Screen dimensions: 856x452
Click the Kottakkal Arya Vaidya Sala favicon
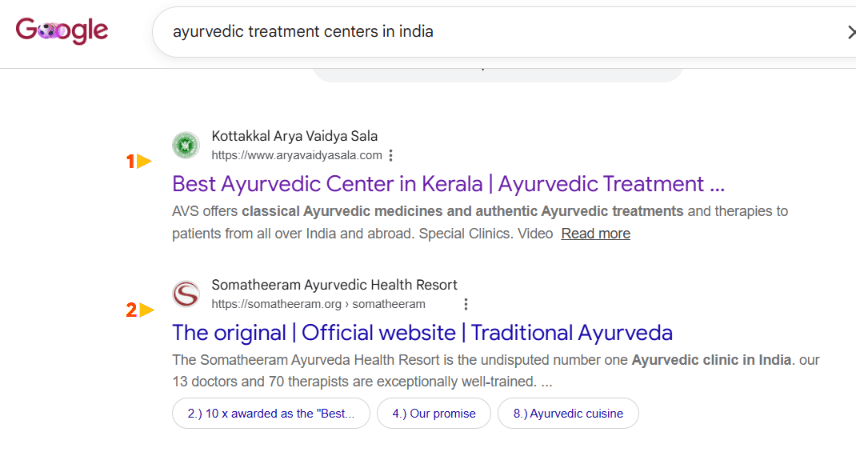click(x=186, y=145)
